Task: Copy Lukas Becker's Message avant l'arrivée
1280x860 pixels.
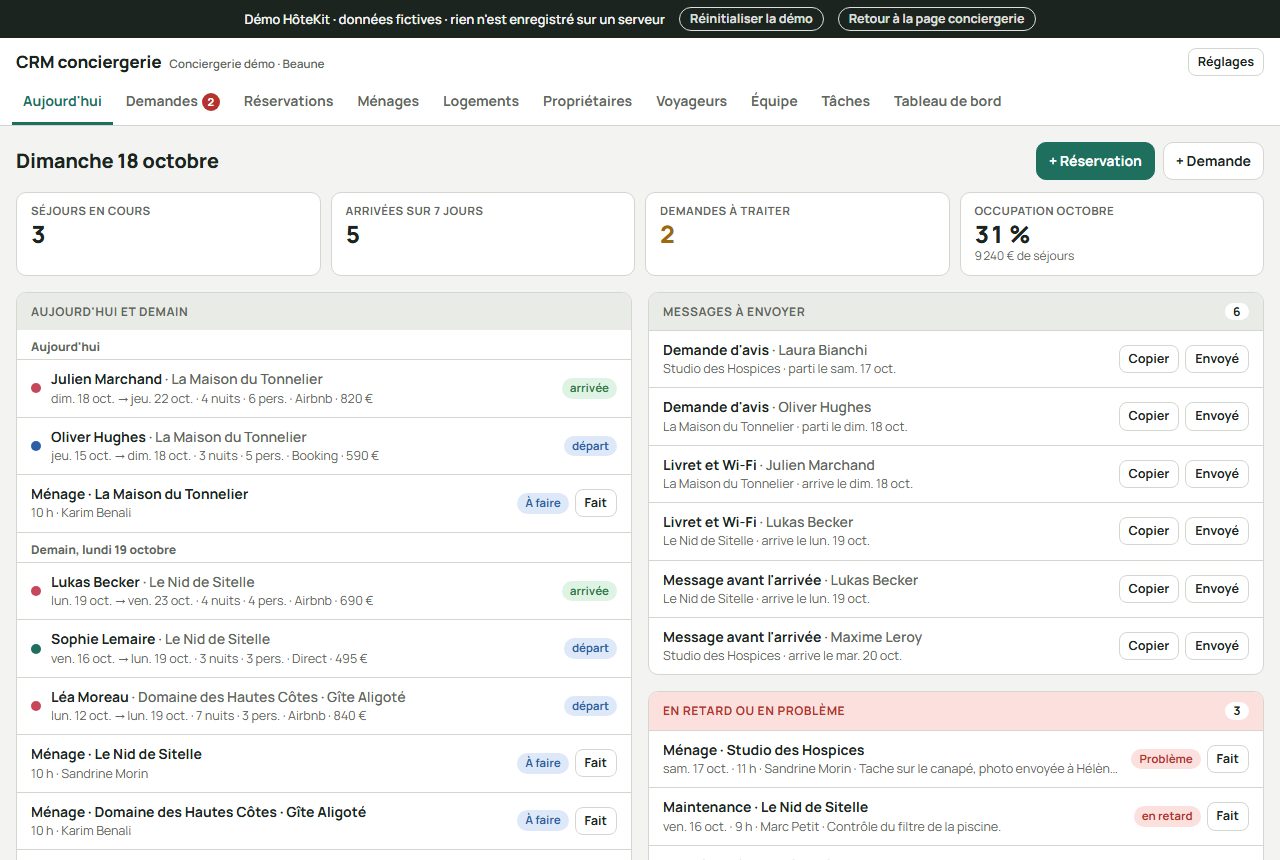Action: tap(1148, 589)
